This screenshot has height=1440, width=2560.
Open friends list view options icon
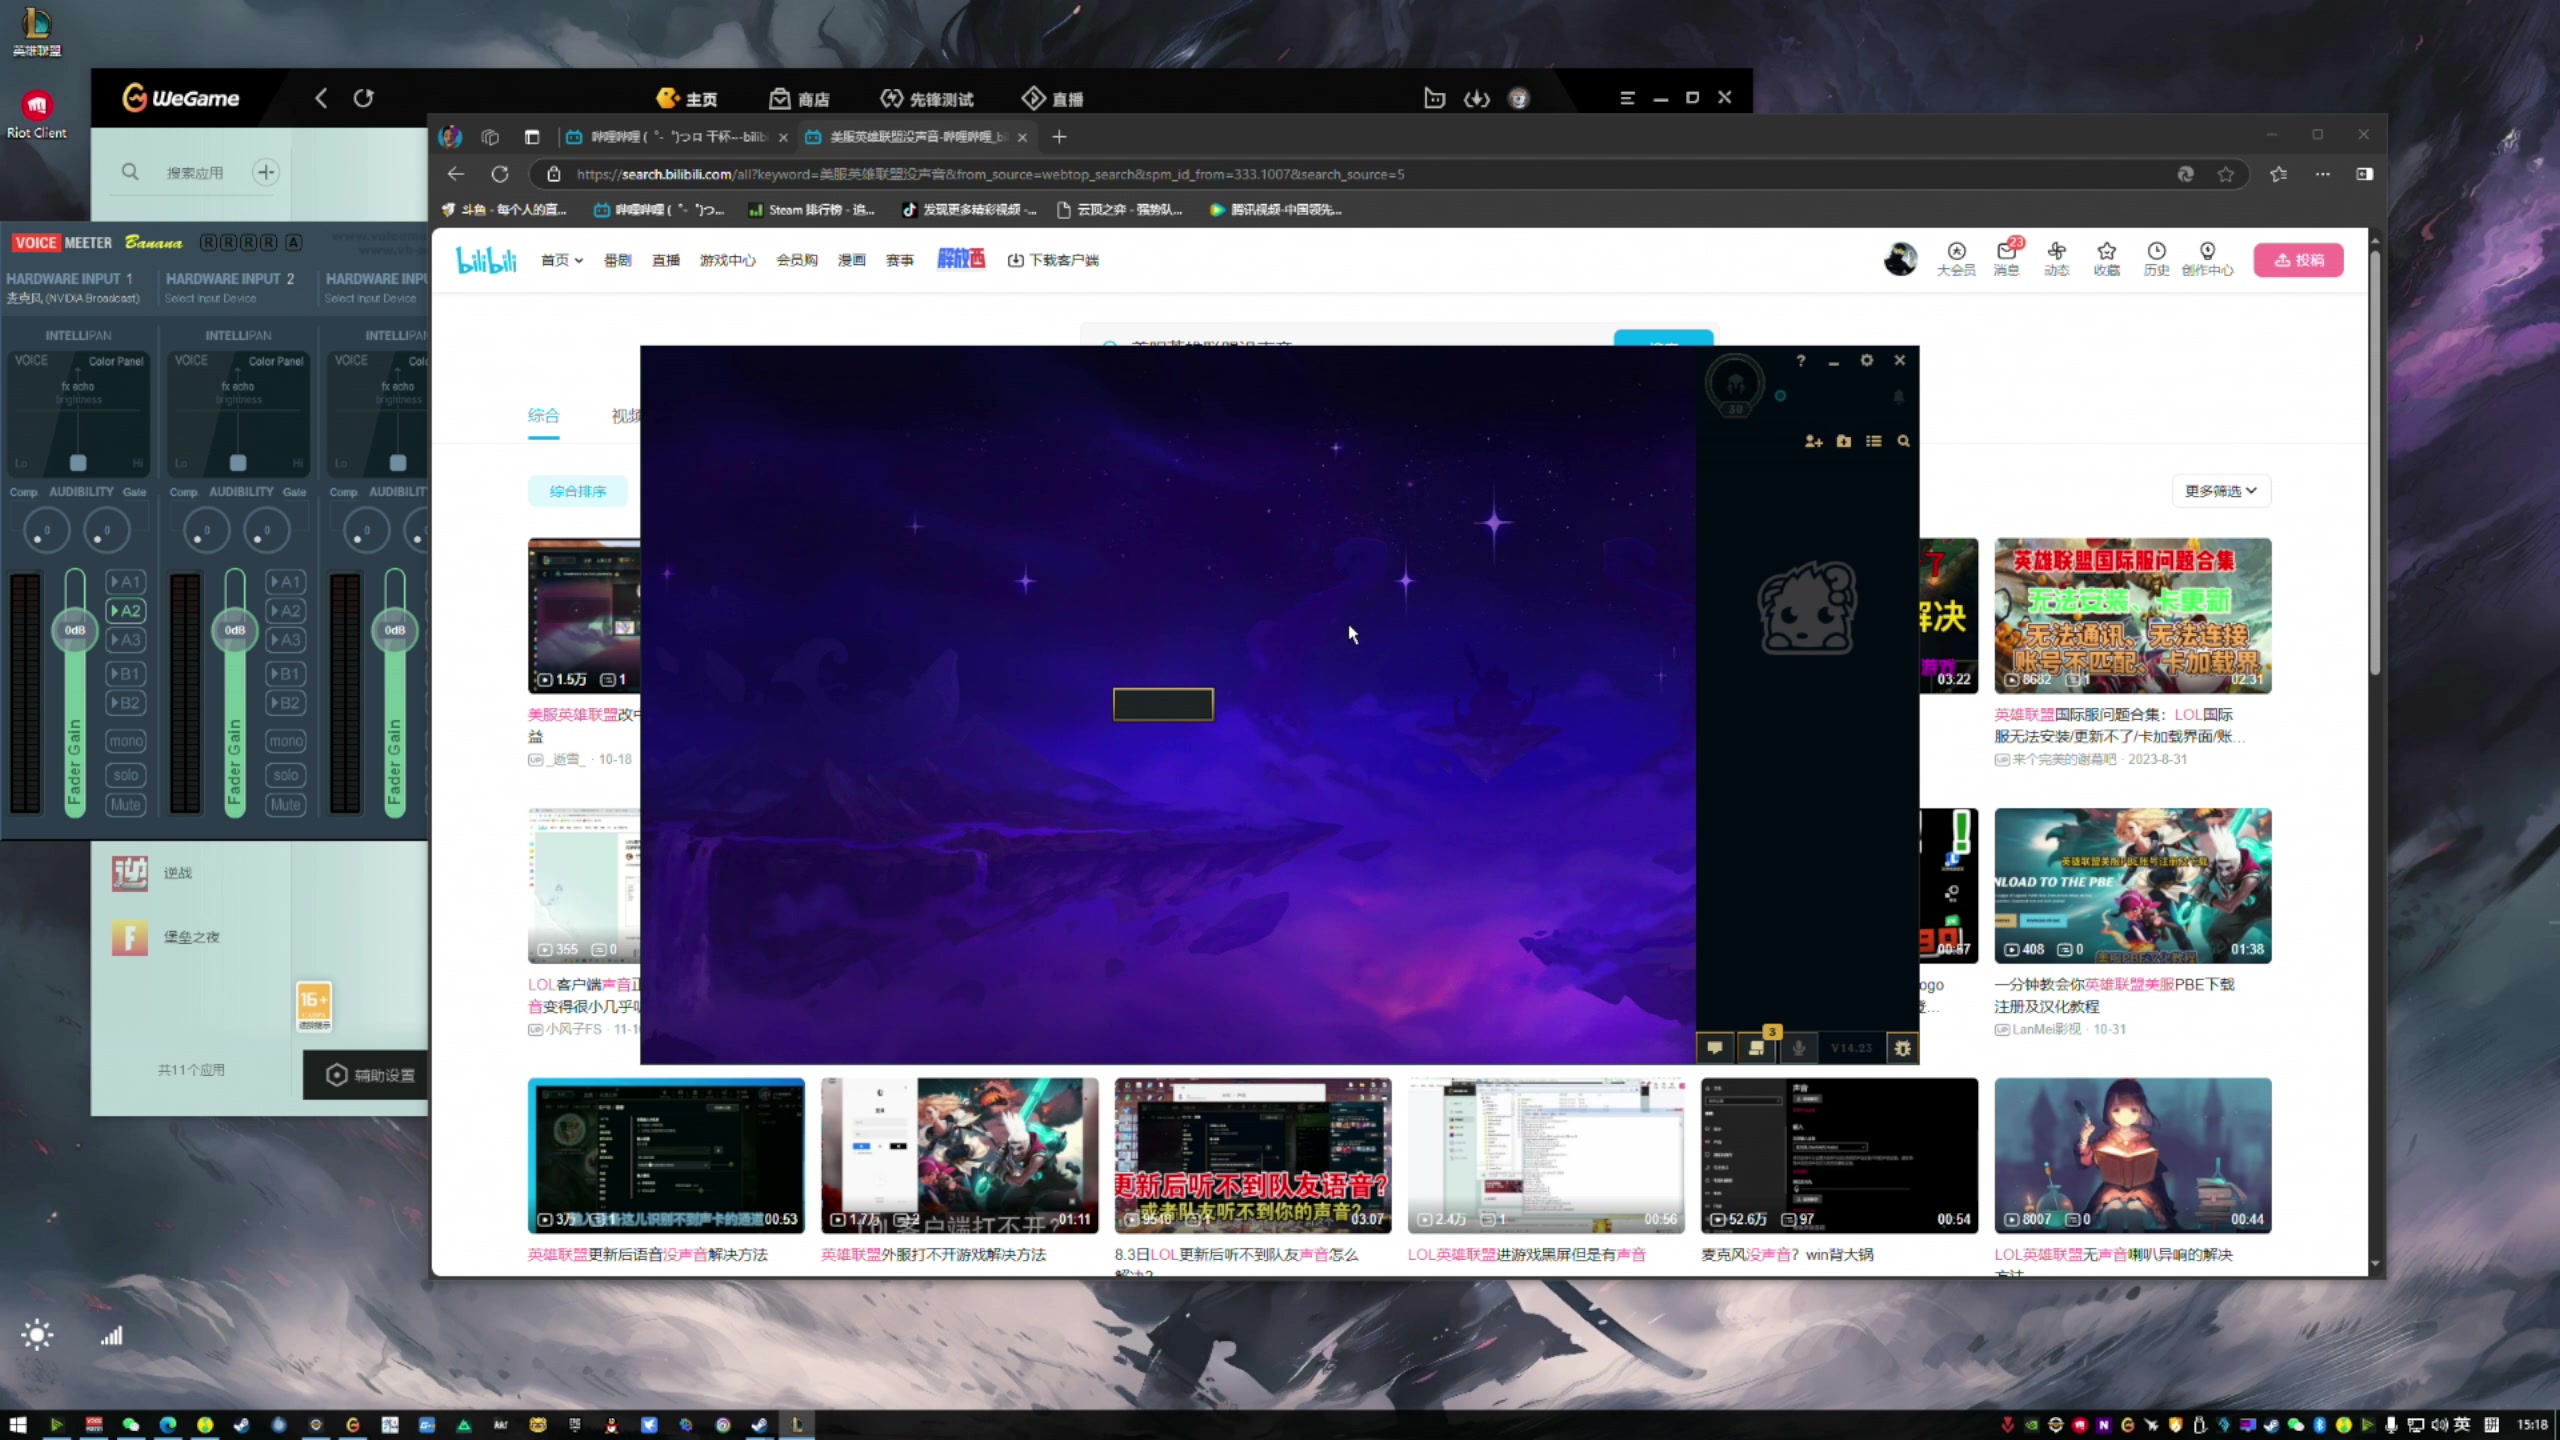(1873, 441)
